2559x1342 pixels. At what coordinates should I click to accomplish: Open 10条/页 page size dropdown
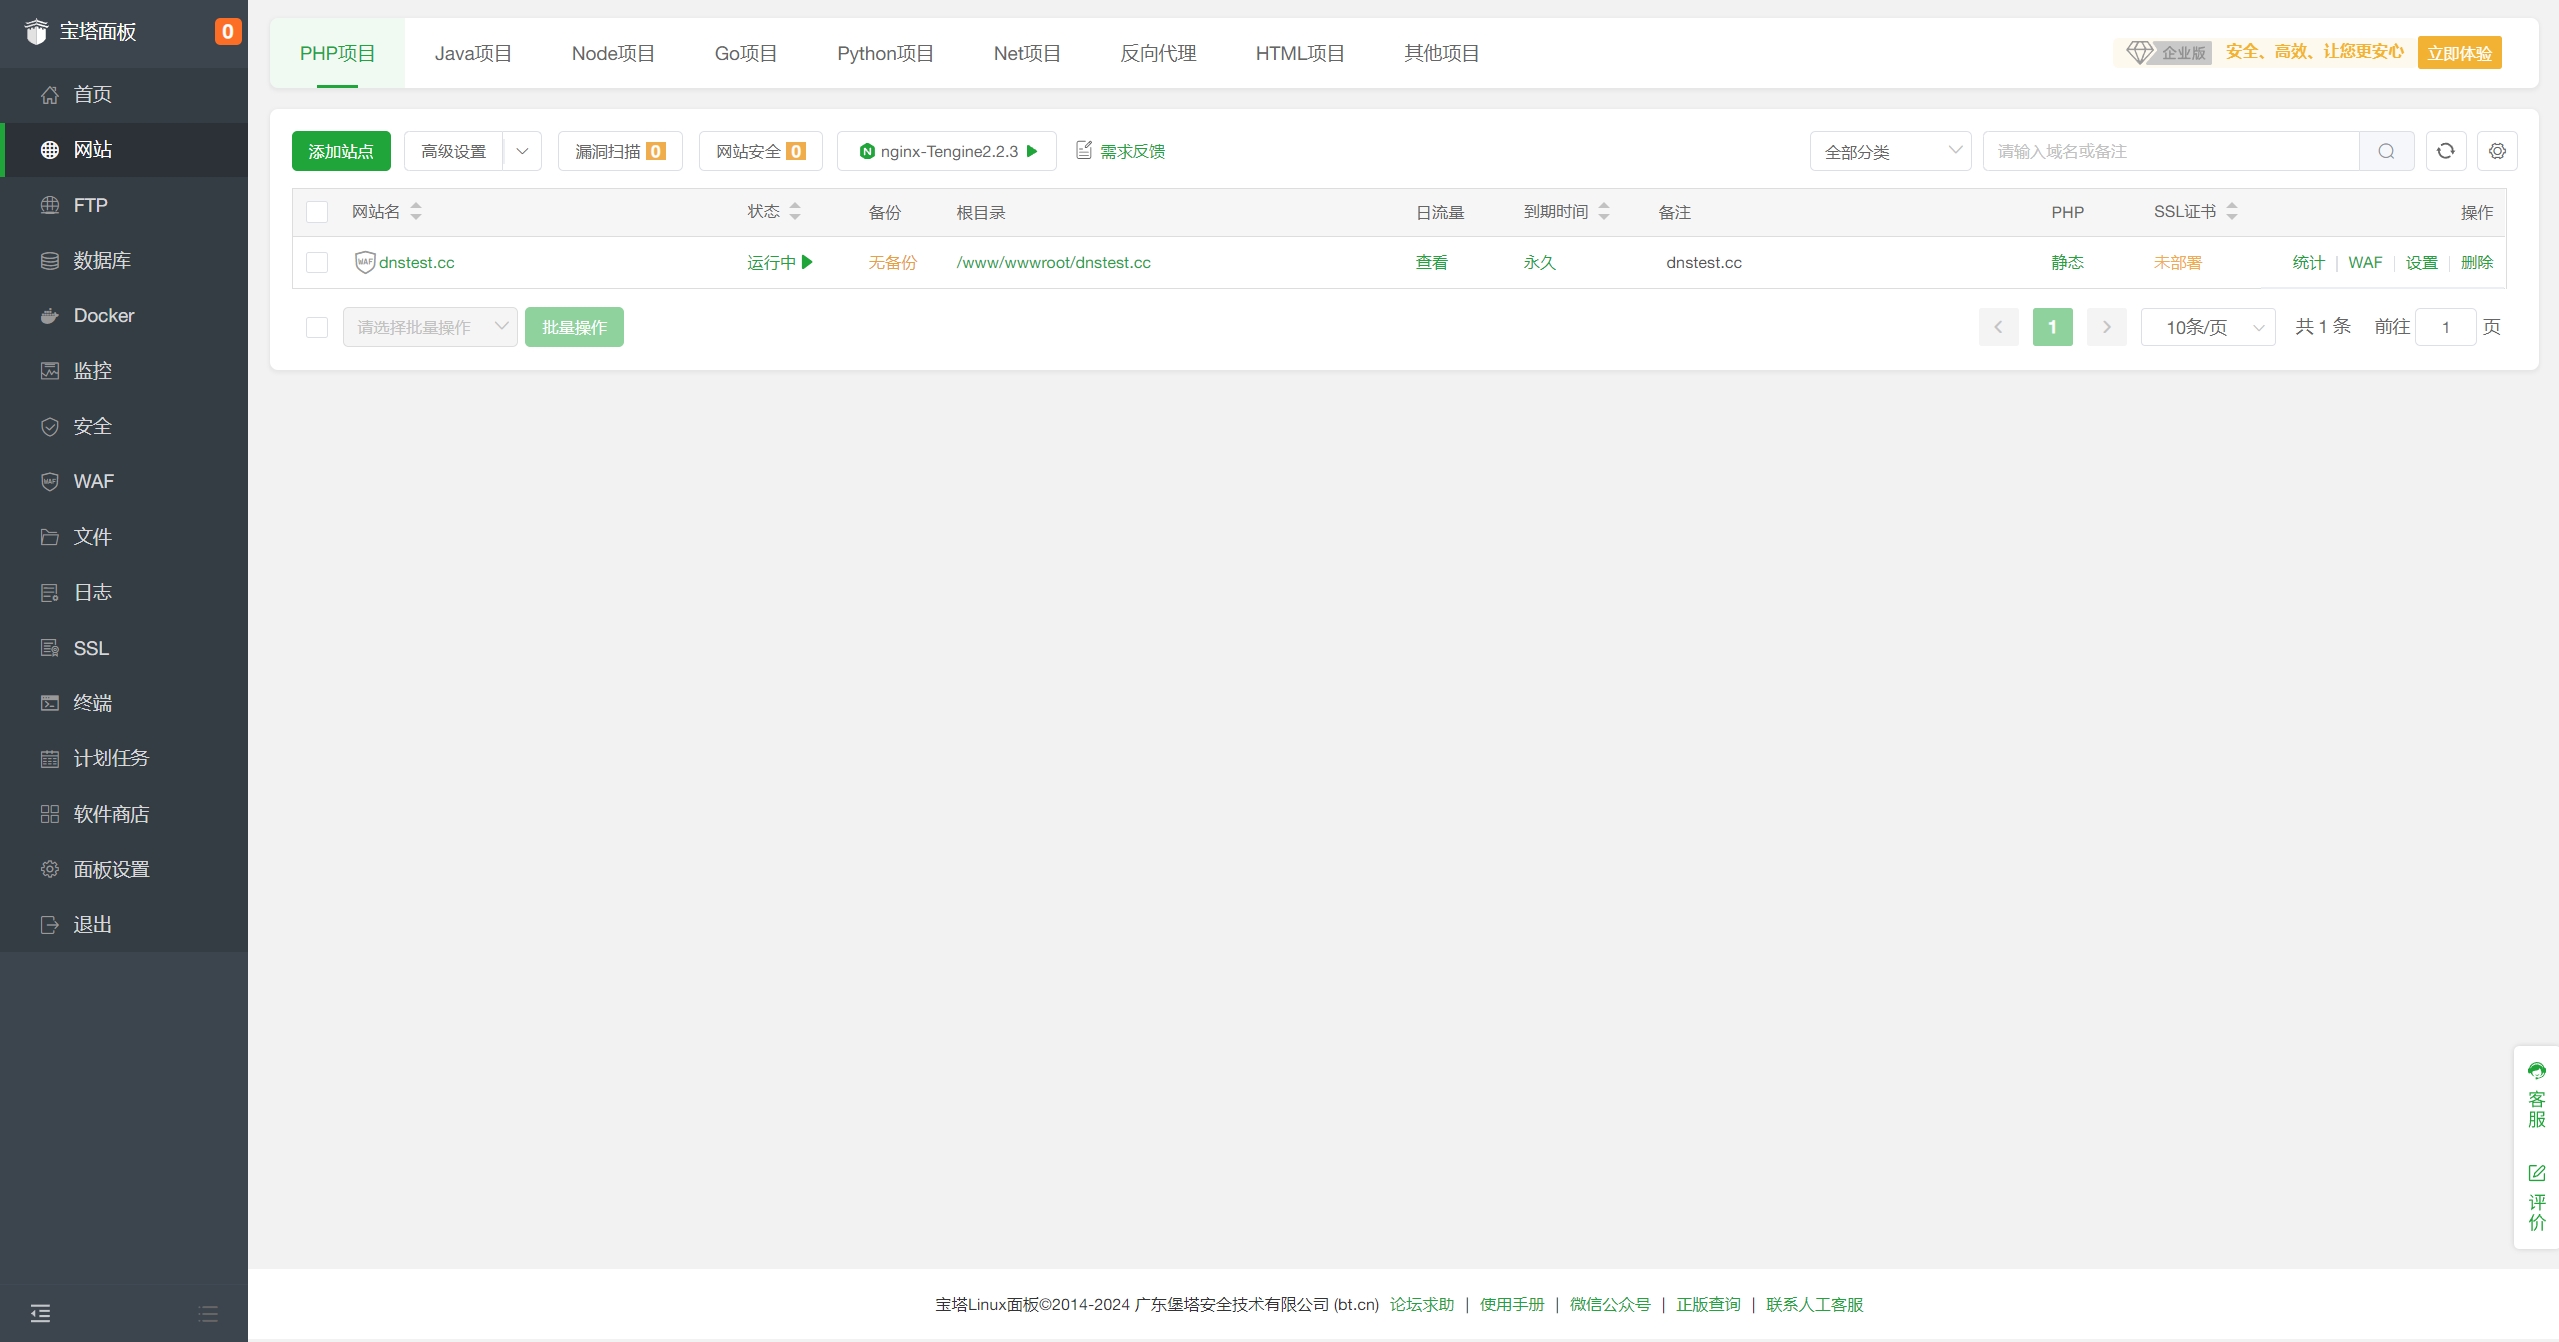(2207, 327)
